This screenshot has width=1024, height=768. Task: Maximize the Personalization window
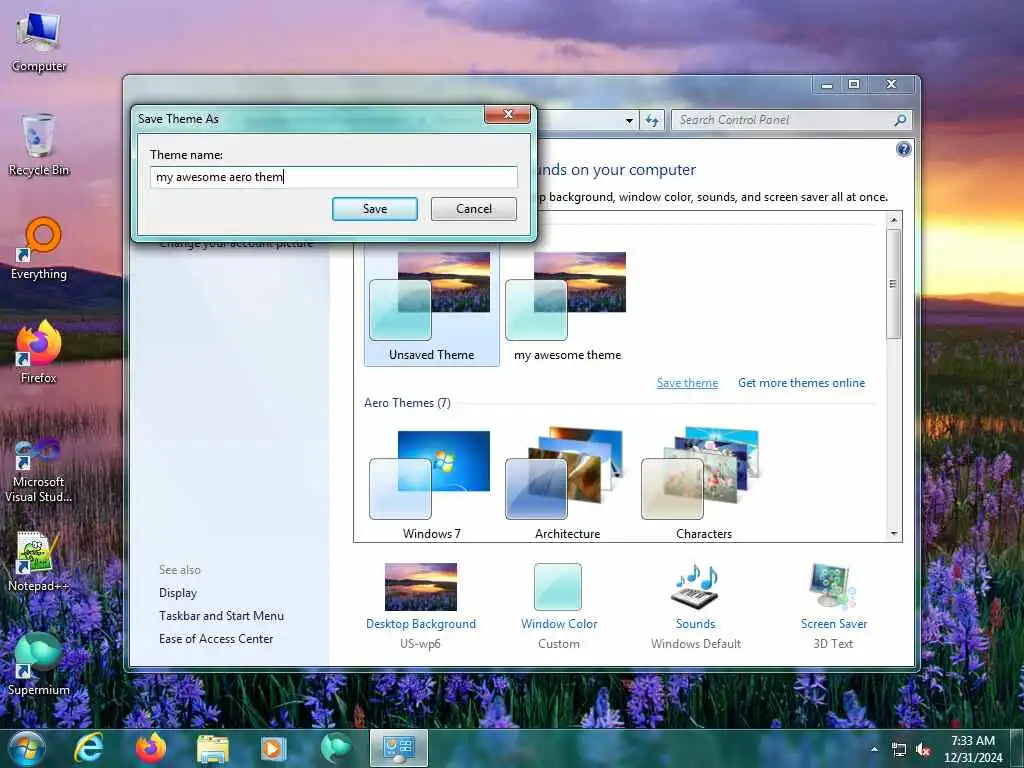(854, 84)
